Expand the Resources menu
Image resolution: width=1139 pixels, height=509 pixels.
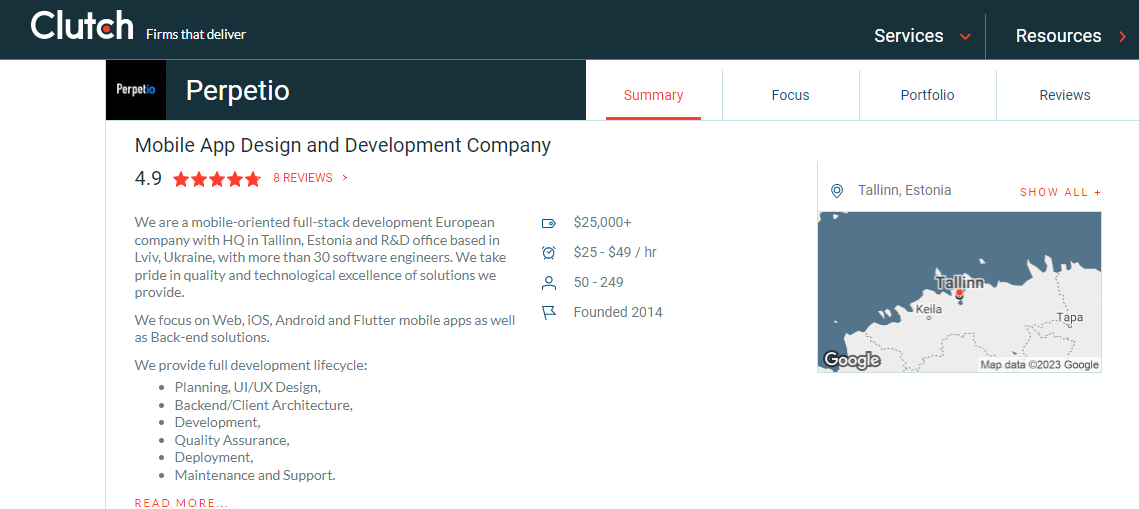(x=1071, y=36)
